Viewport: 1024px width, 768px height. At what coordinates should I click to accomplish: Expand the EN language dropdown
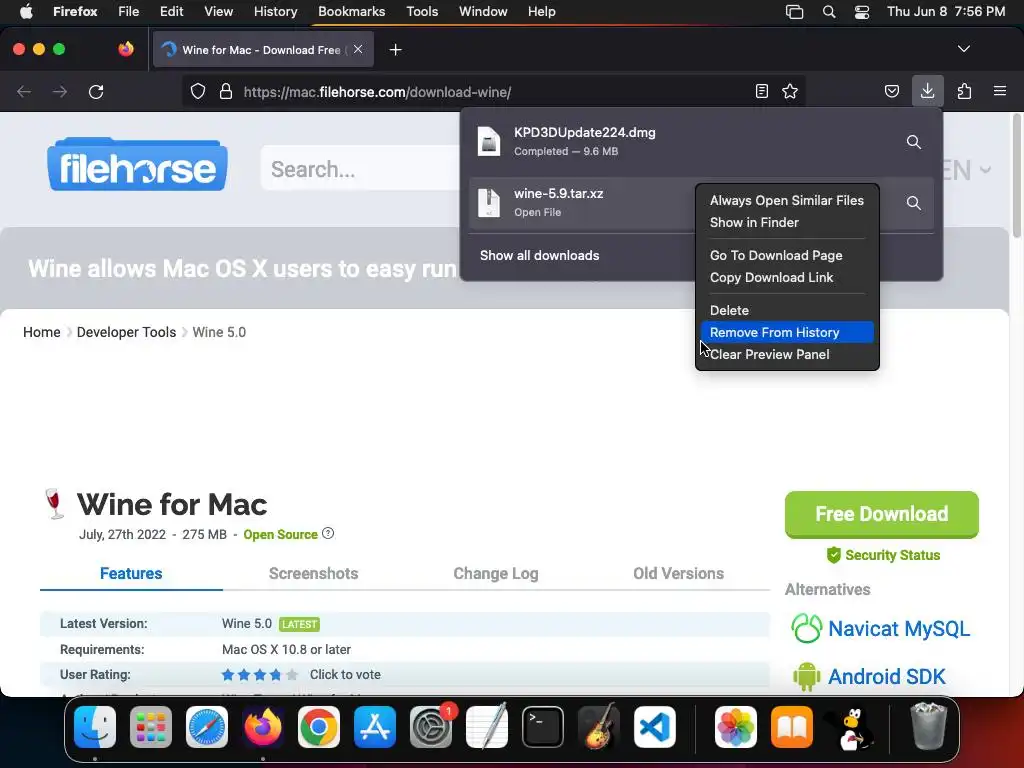coord(967,170)
